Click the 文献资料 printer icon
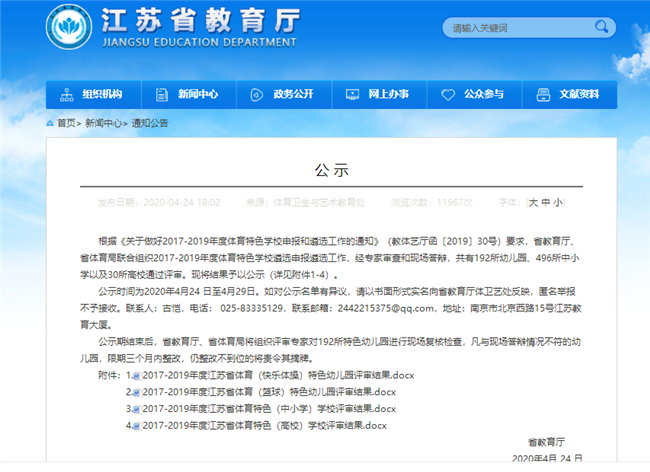The width and height of the screenshot is (650, 472). 543,94
